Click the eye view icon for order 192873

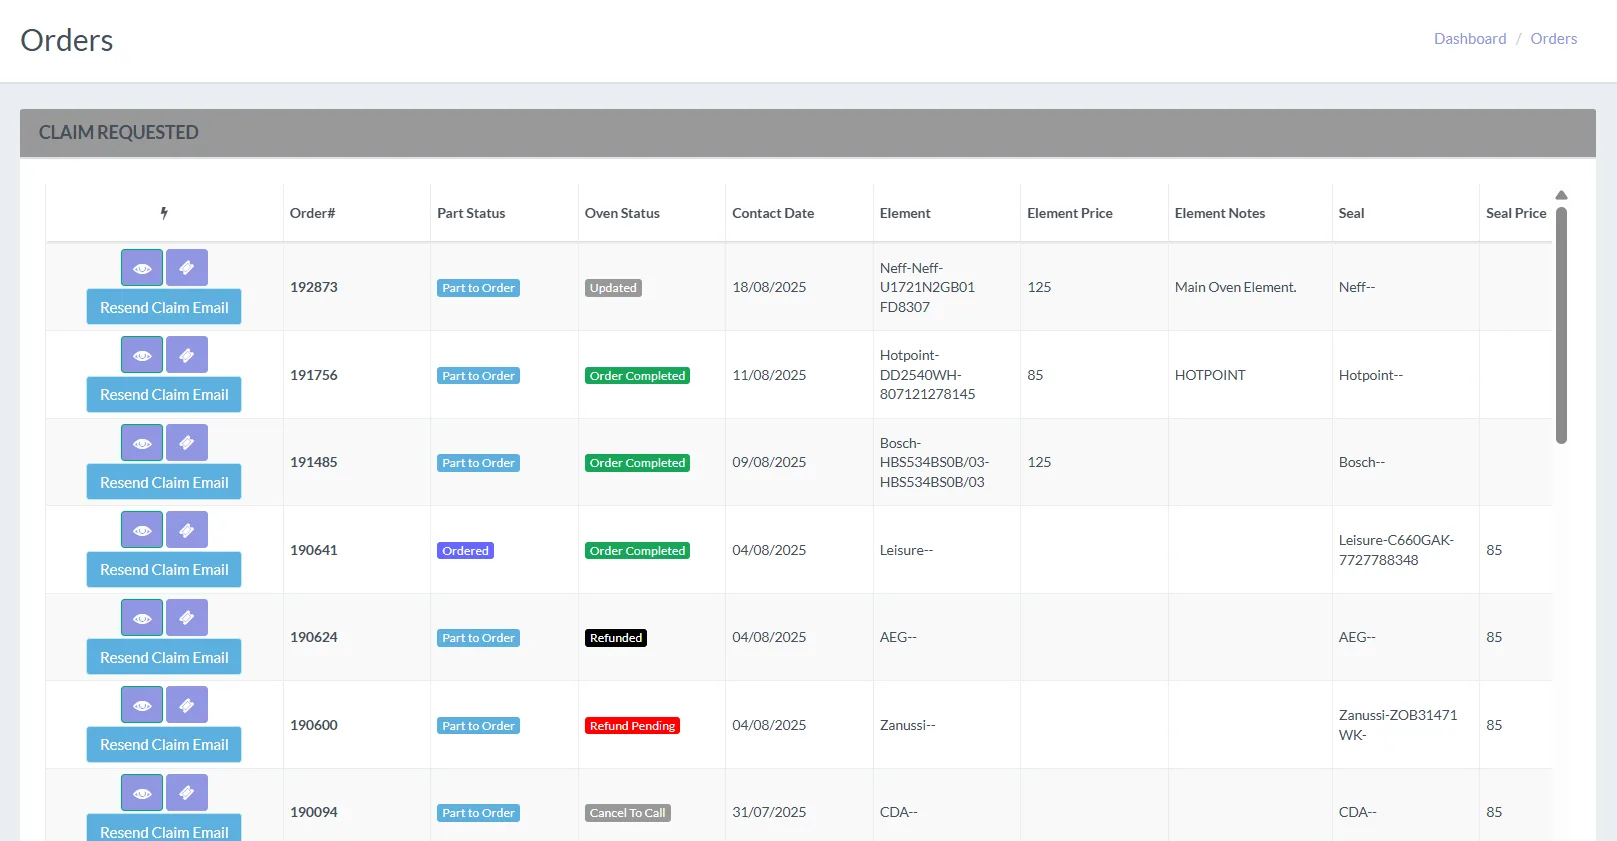coord(142,268)
